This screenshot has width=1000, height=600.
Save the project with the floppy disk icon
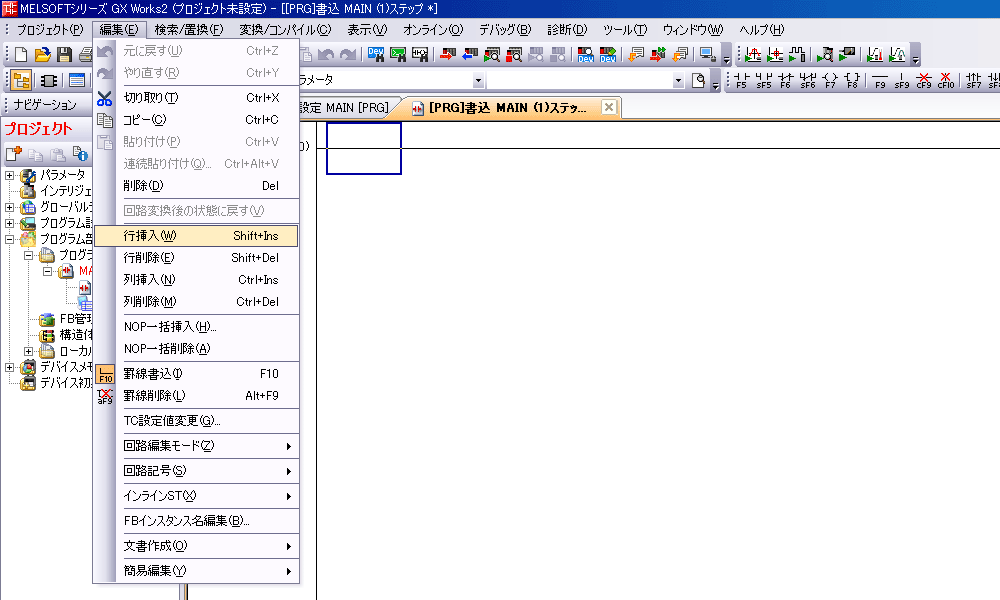click(x=64, y=55)
